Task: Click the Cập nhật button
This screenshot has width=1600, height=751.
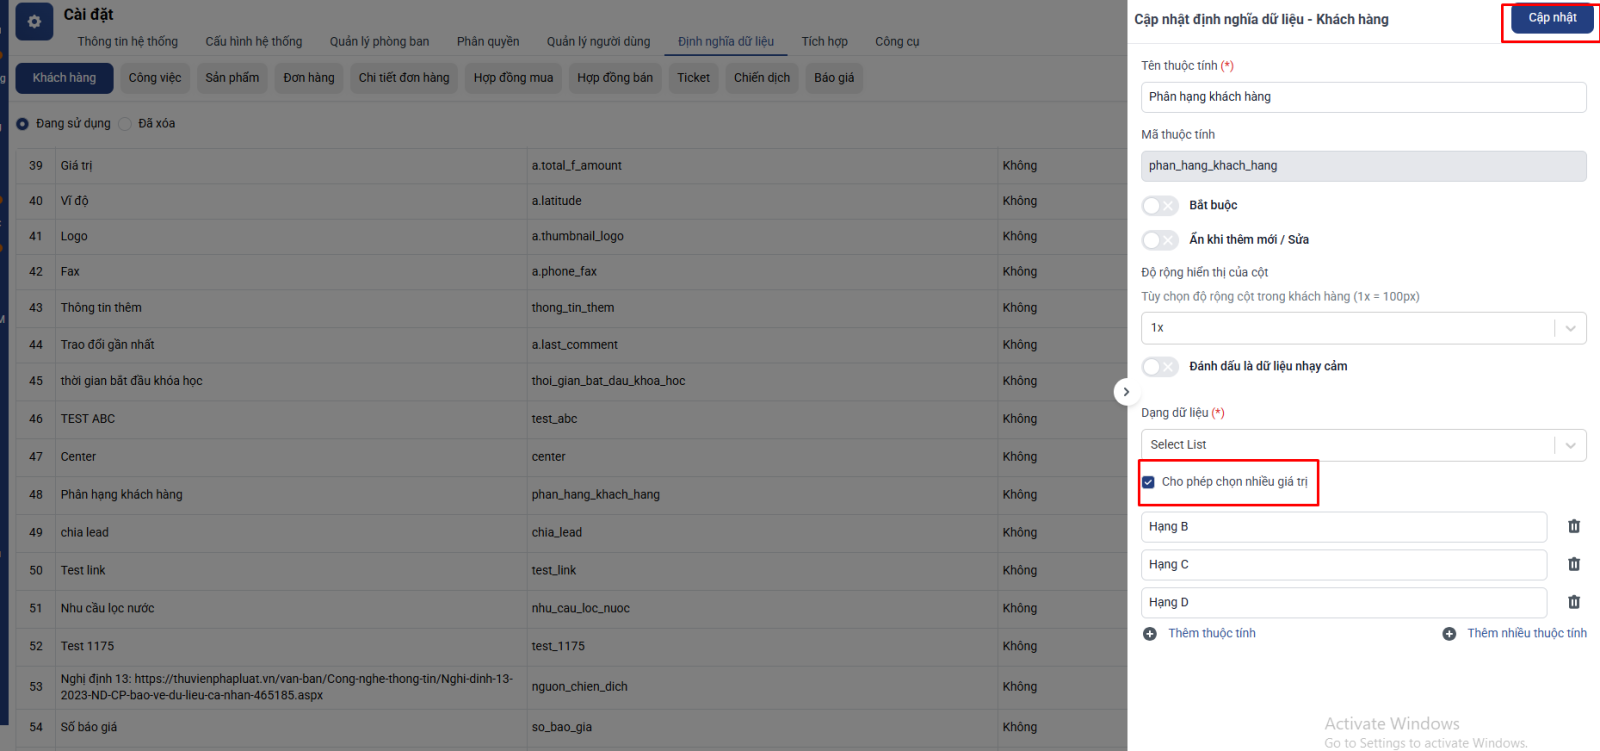Action: [1551, 18]
